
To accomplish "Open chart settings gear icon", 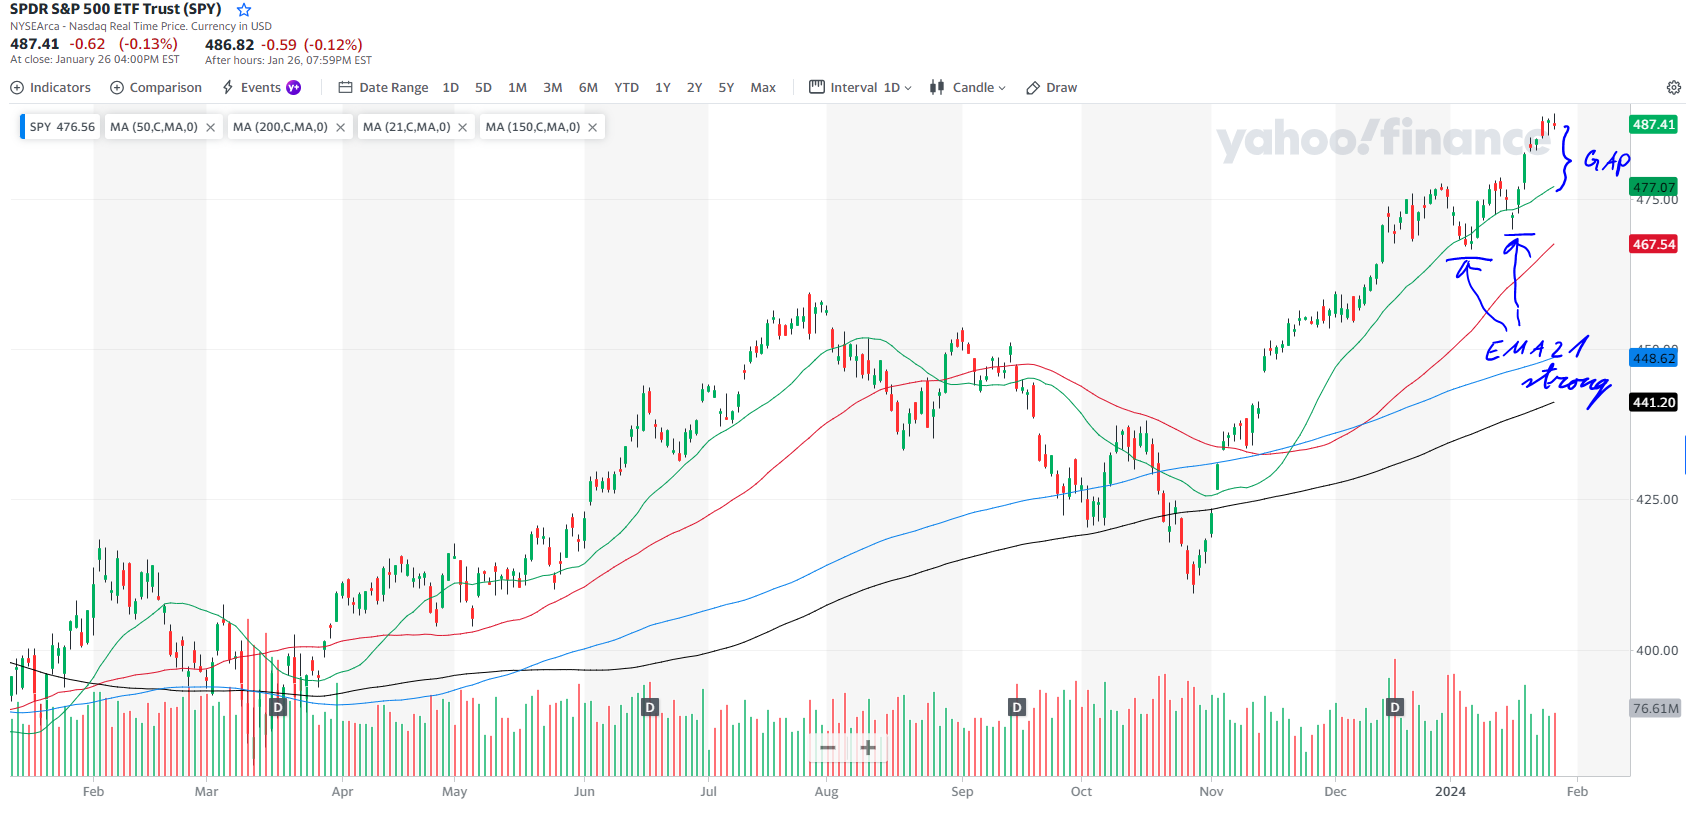I will pyautogui.click(x=1673, y=88).
